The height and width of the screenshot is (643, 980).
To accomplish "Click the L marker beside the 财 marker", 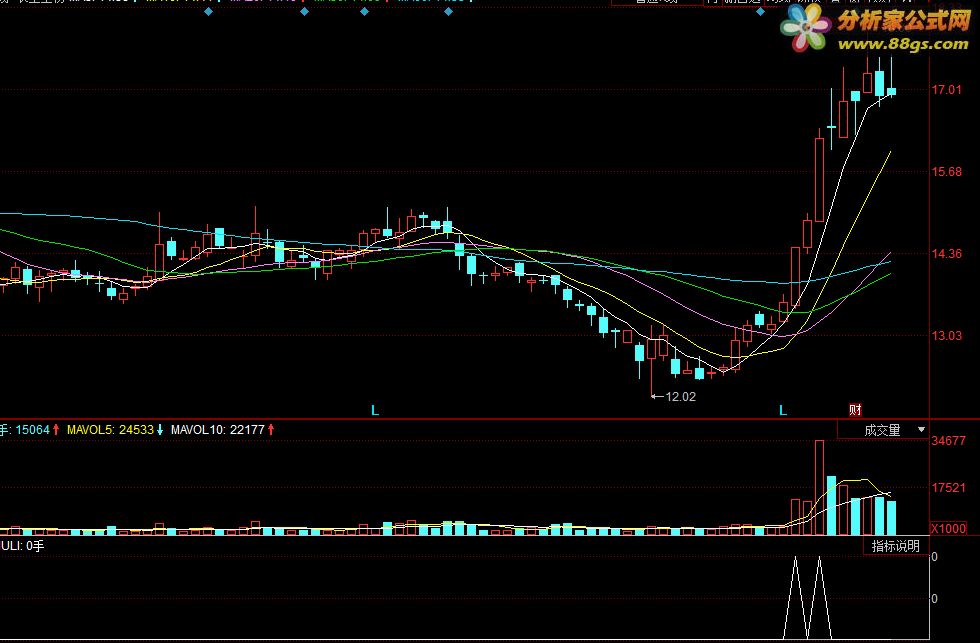I will click(782, 411).
